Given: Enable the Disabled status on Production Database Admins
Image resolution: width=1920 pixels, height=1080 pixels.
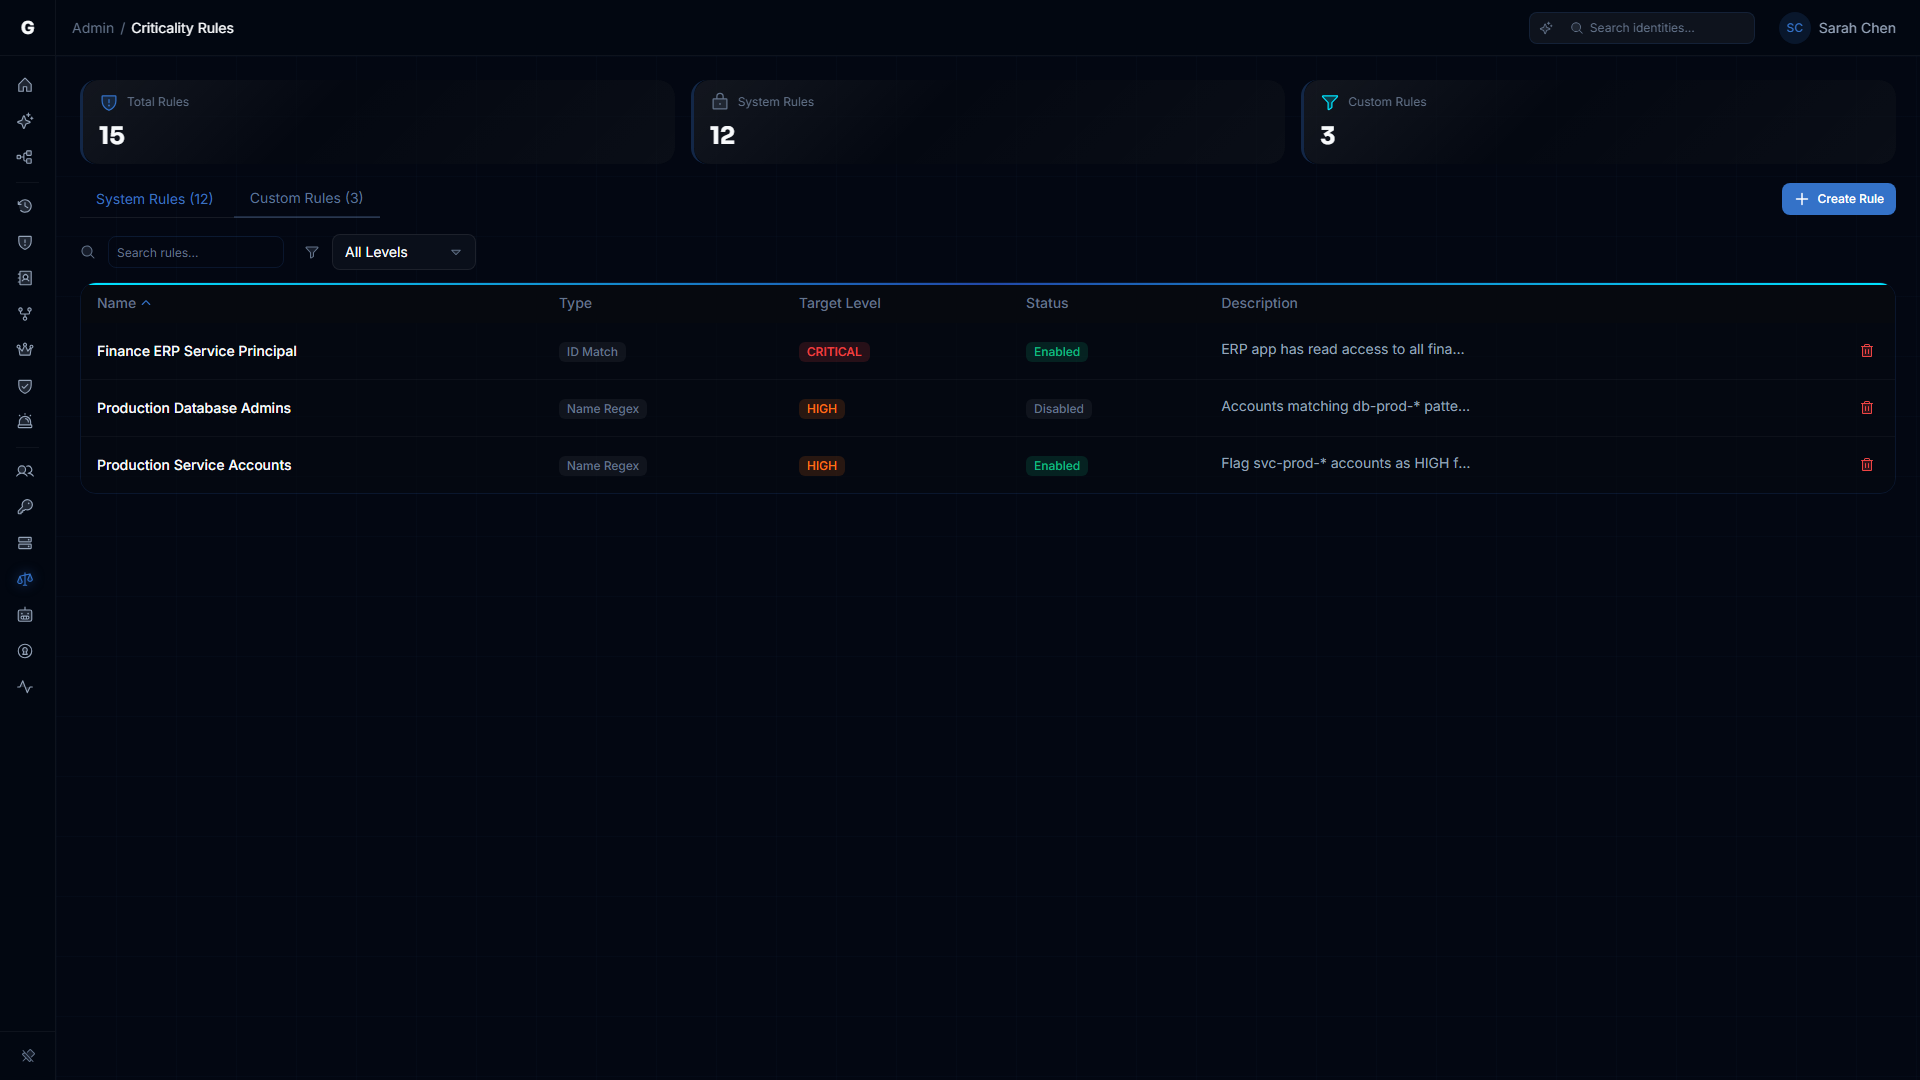Looking at the screenshot, I should 1058,408.
